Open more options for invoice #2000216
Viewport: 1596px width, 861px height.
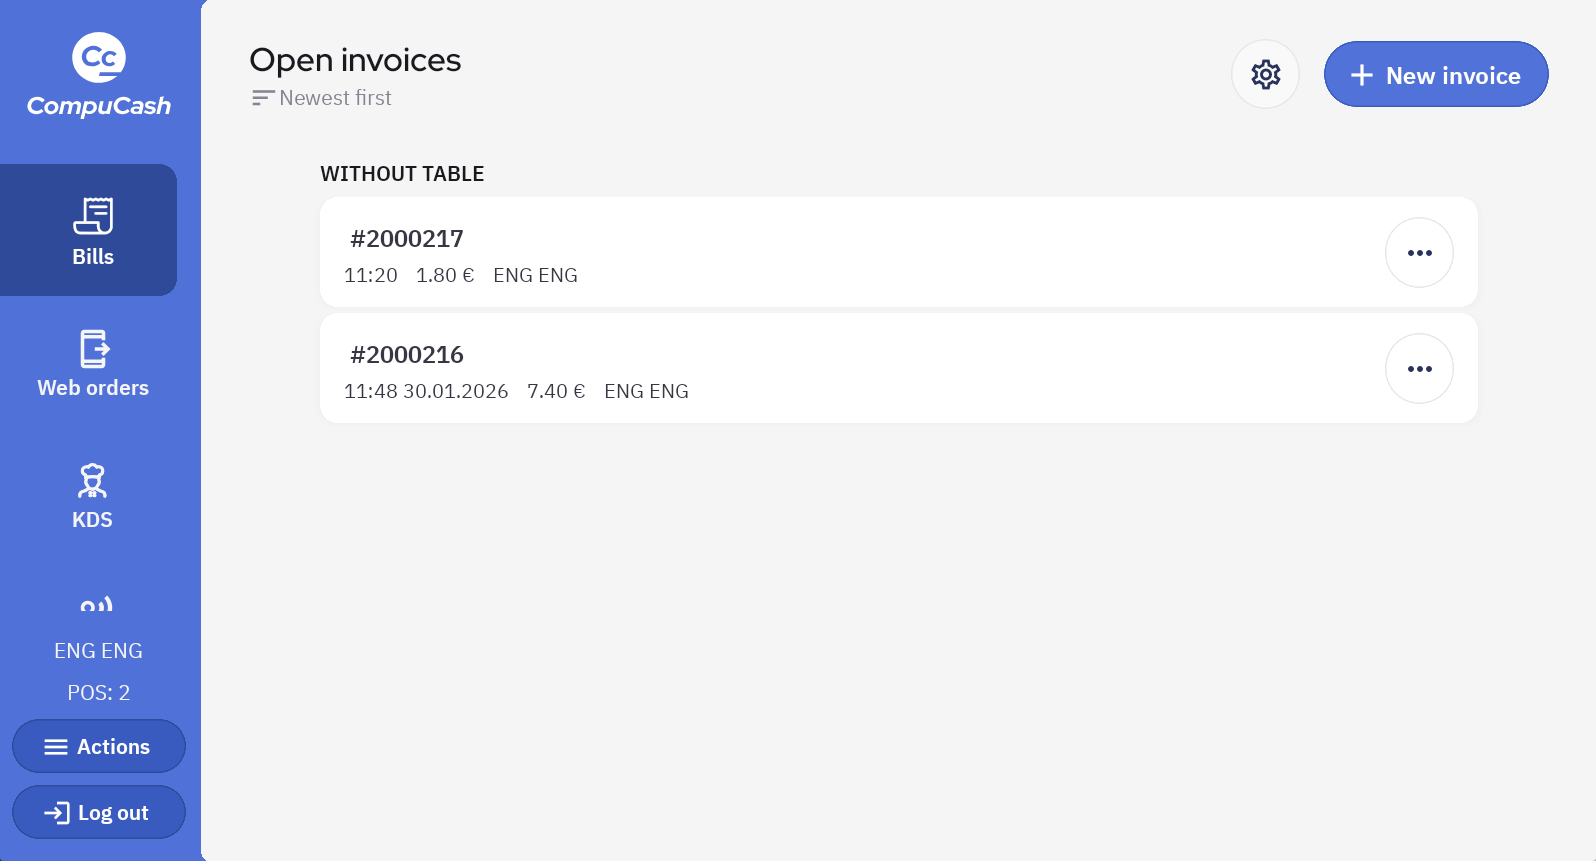[1419, 369]
